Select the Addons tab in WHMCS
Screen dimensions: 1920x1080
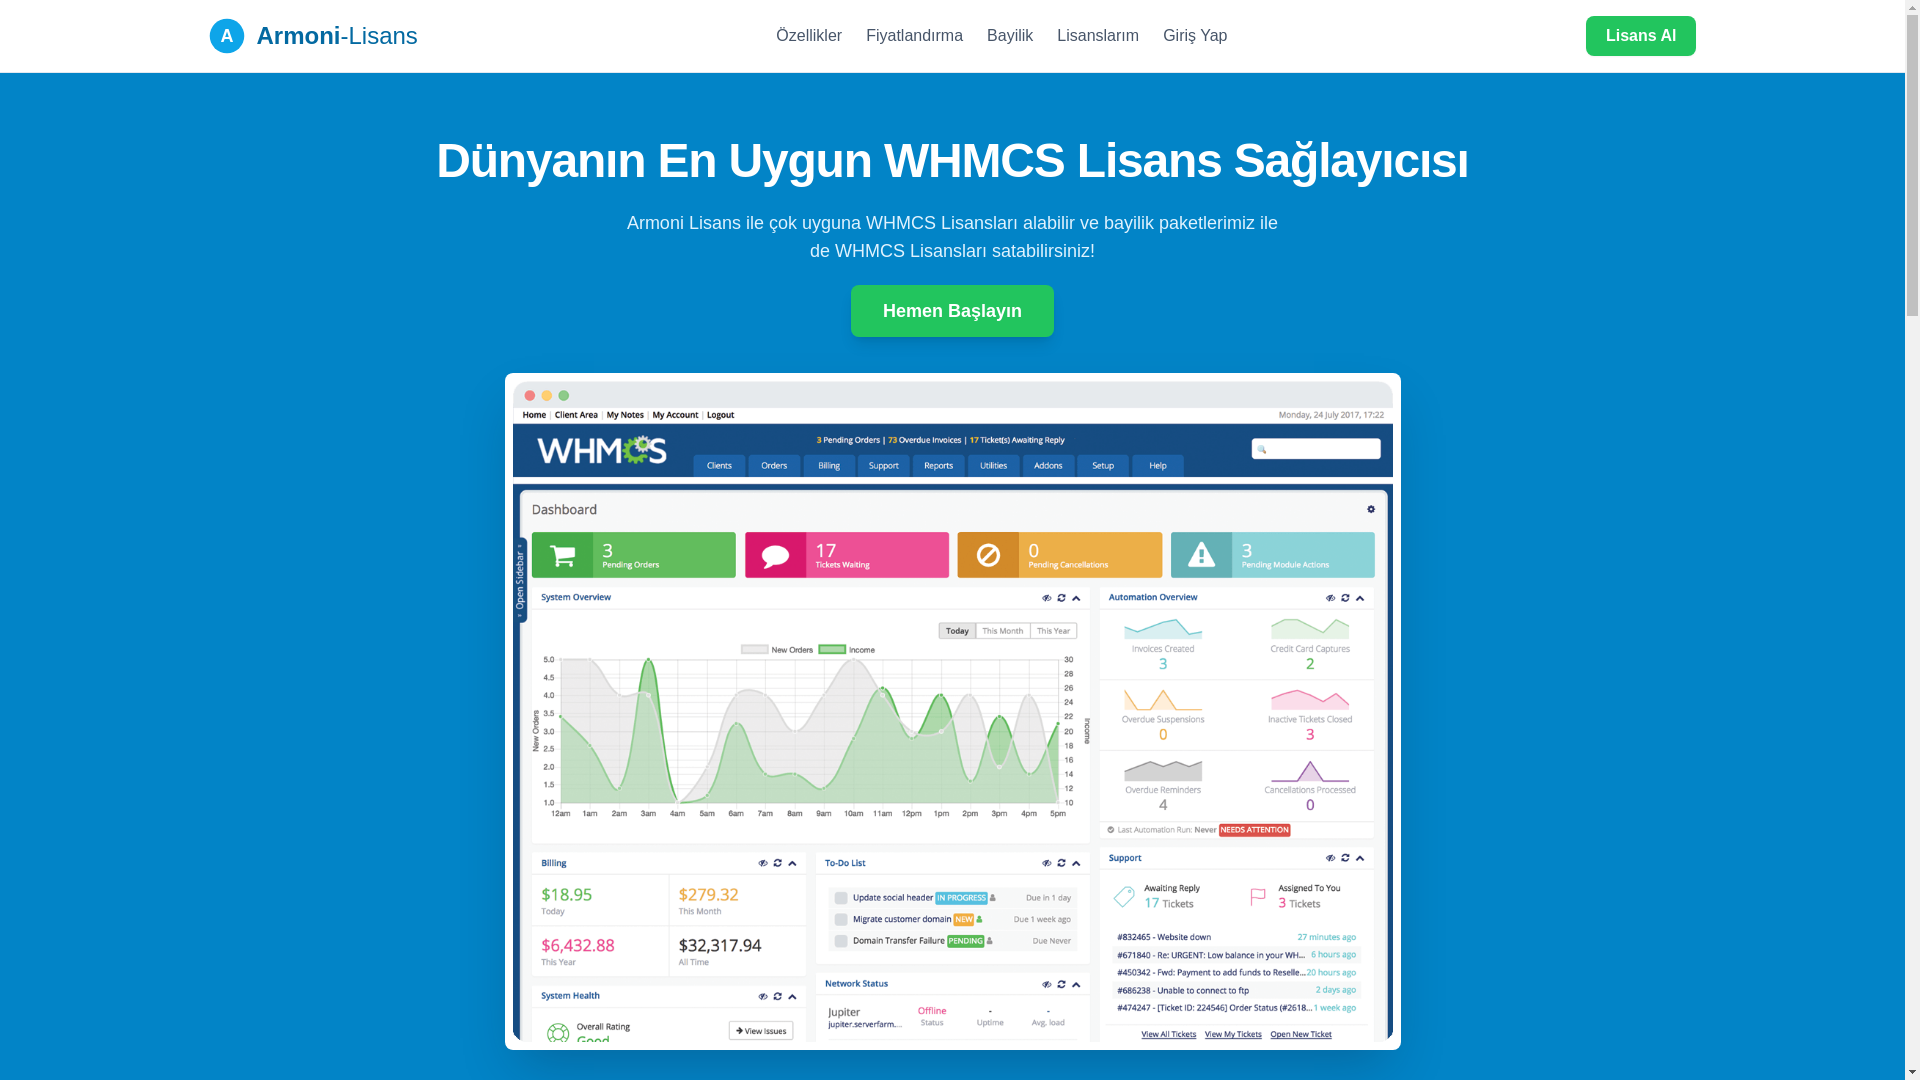[1048, 466]
